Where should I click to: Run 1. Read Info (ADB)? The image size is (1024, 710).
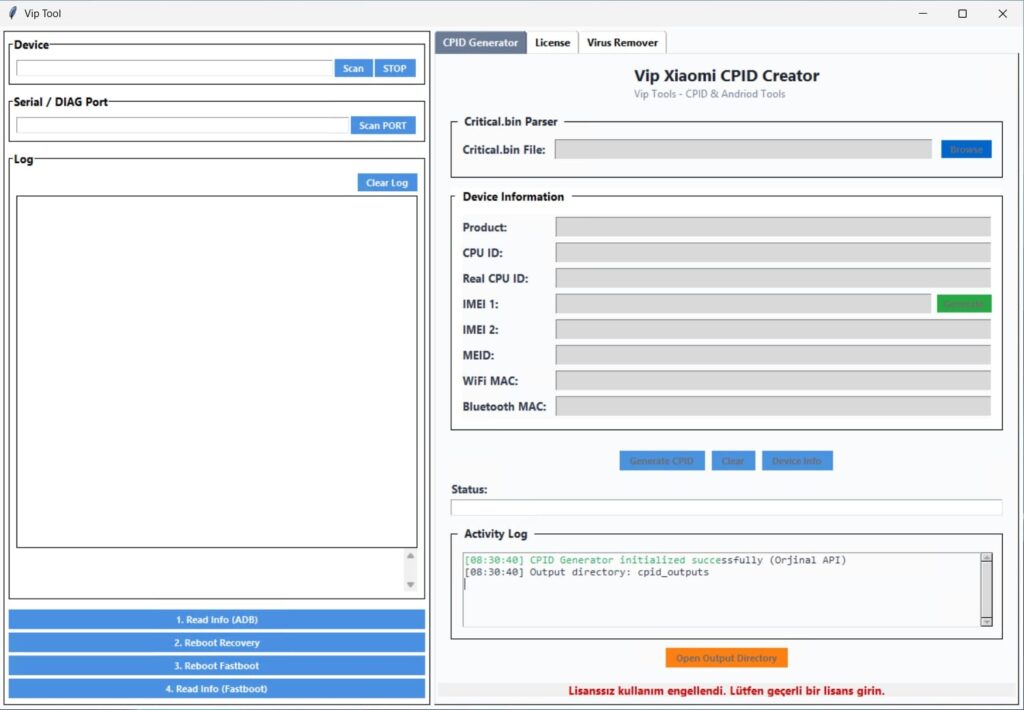point(217,620)
